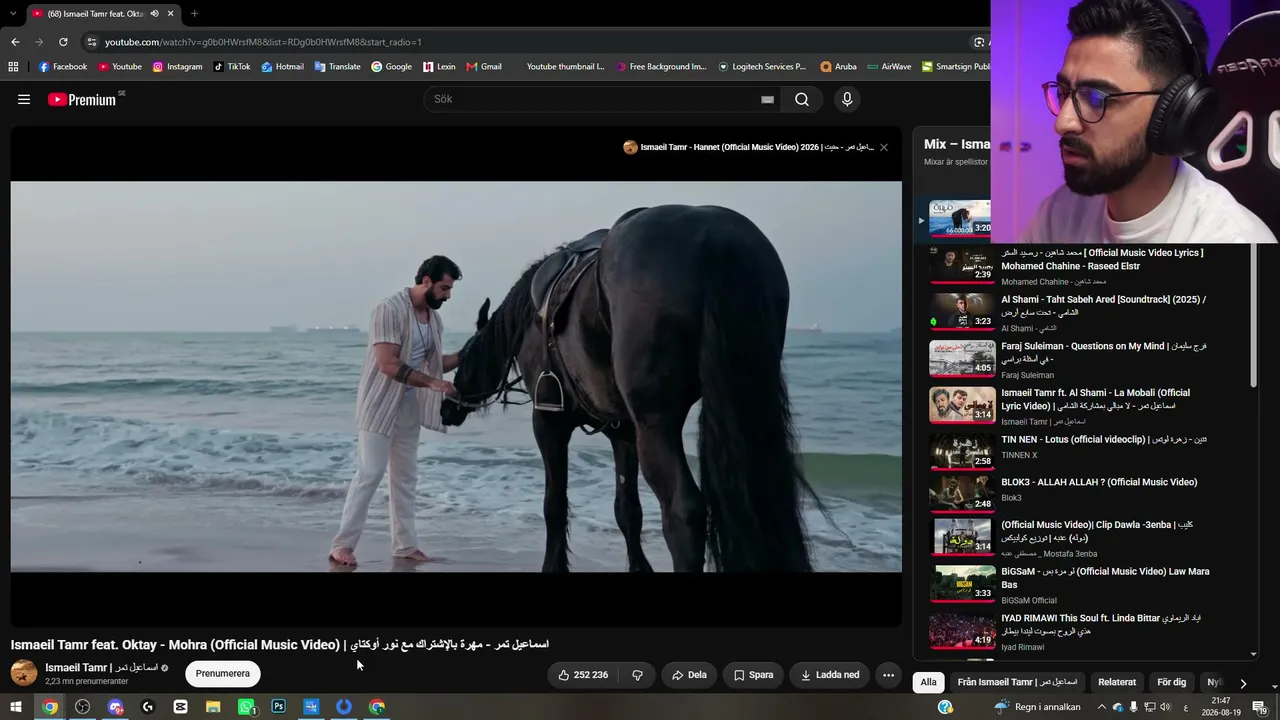
Task: Click the Prenumerera subscribe button
Action: coord(223,674)
